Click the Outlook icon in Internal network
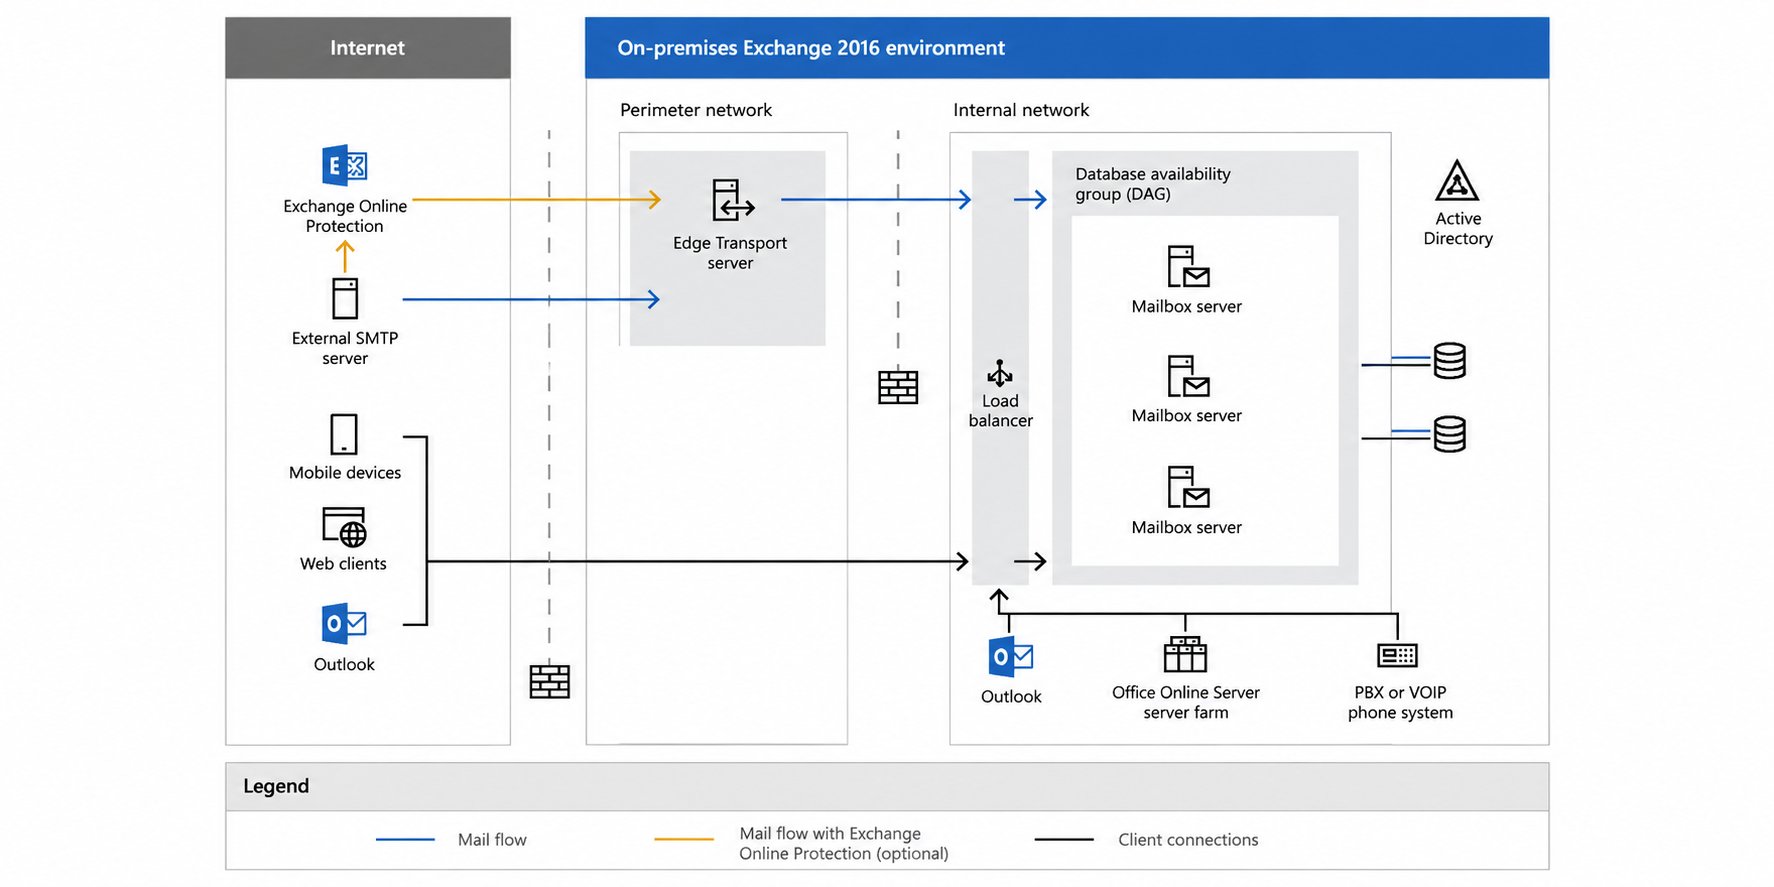Image resolution: width=1774 pixels, height=887 pixels. (1011, 657)
